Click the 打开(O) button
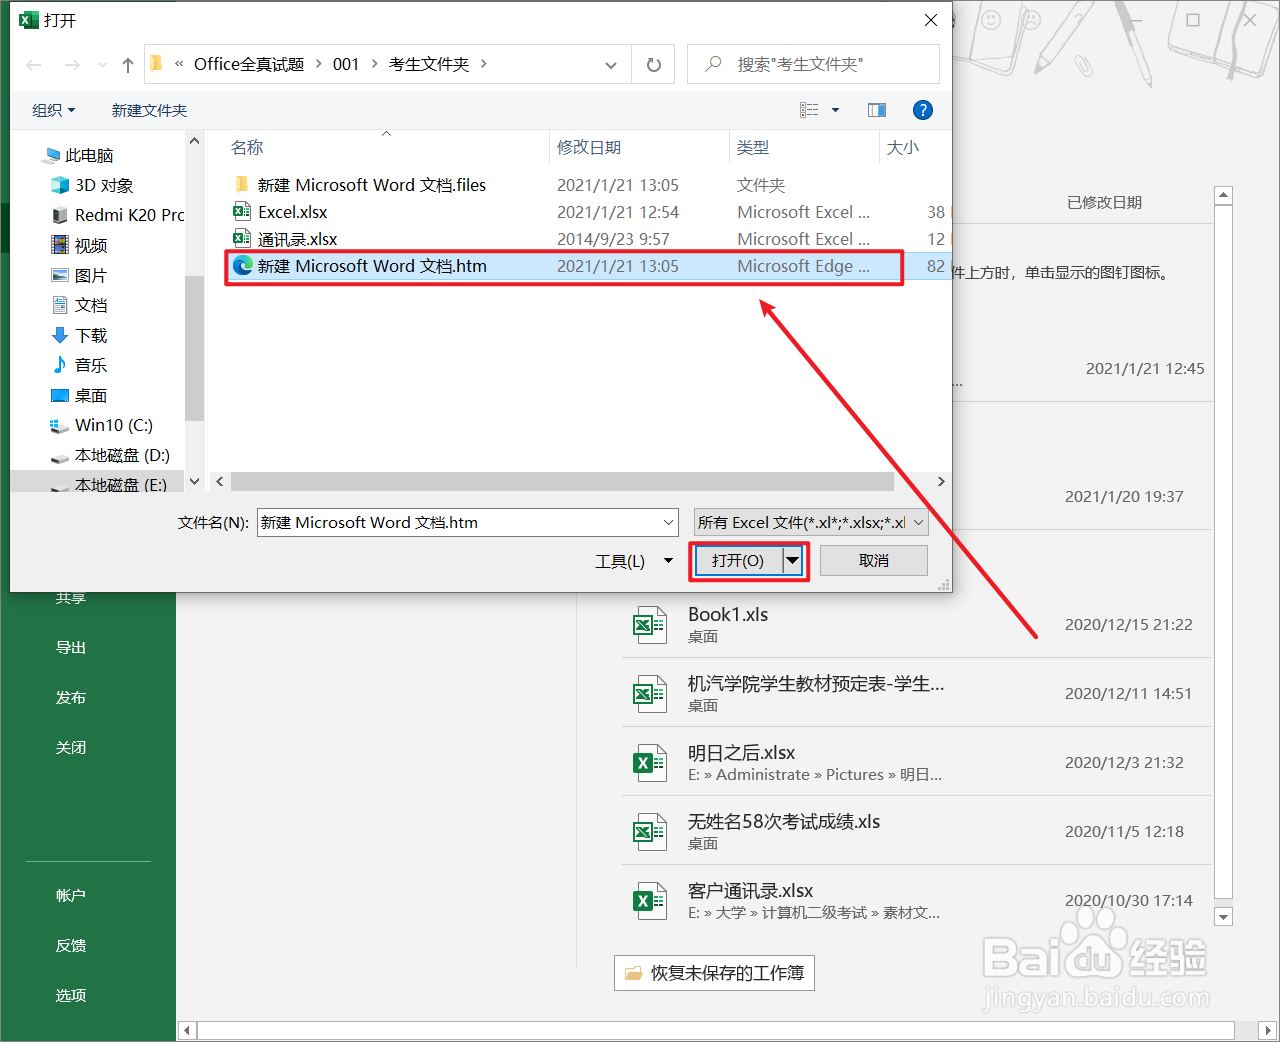Screen dimensions: 1280x1042 coord(738,561)
